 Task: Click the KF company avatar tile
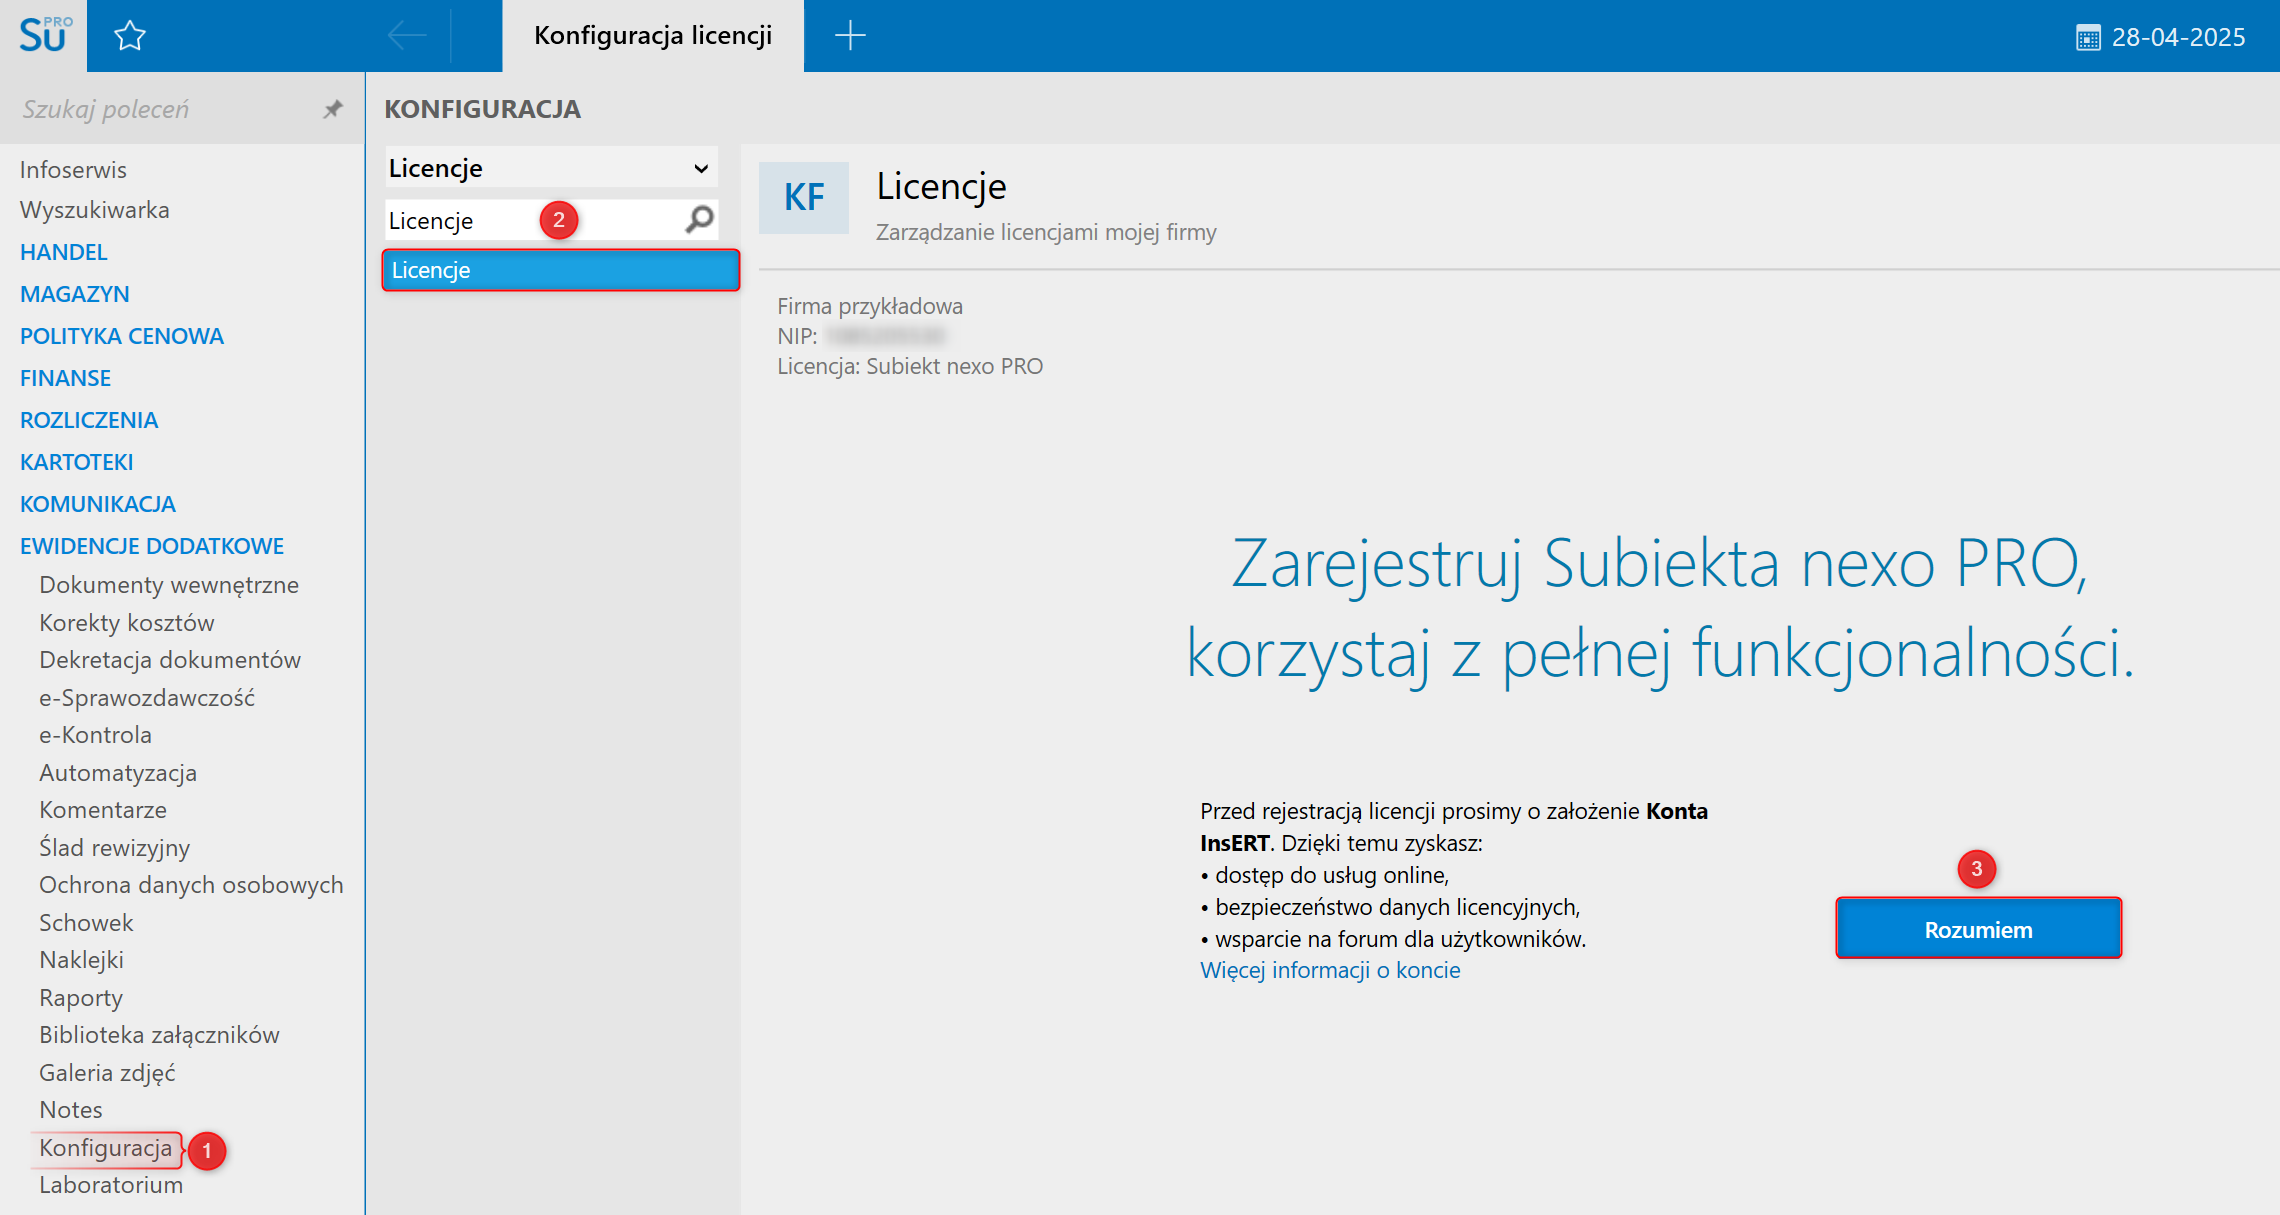[804, 198]
